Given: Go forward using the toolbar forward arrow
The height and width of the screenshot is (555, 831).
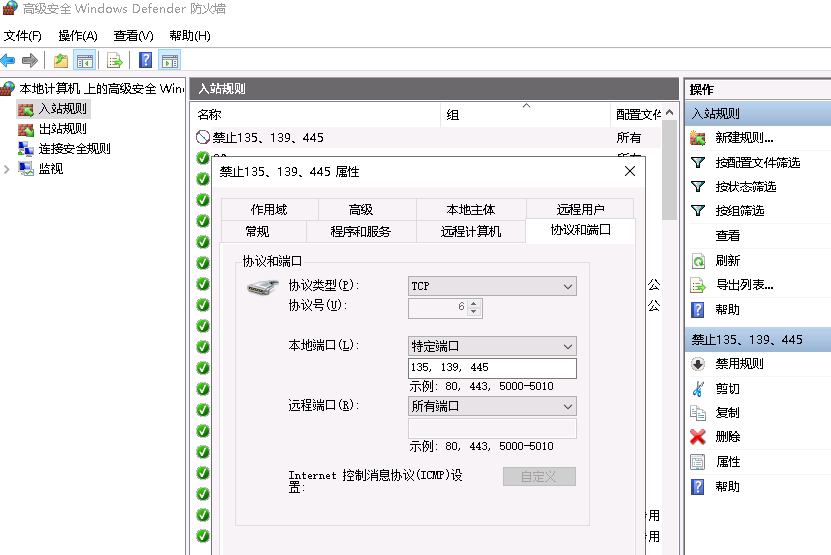Looking at the screenshot, I should 30,60.
